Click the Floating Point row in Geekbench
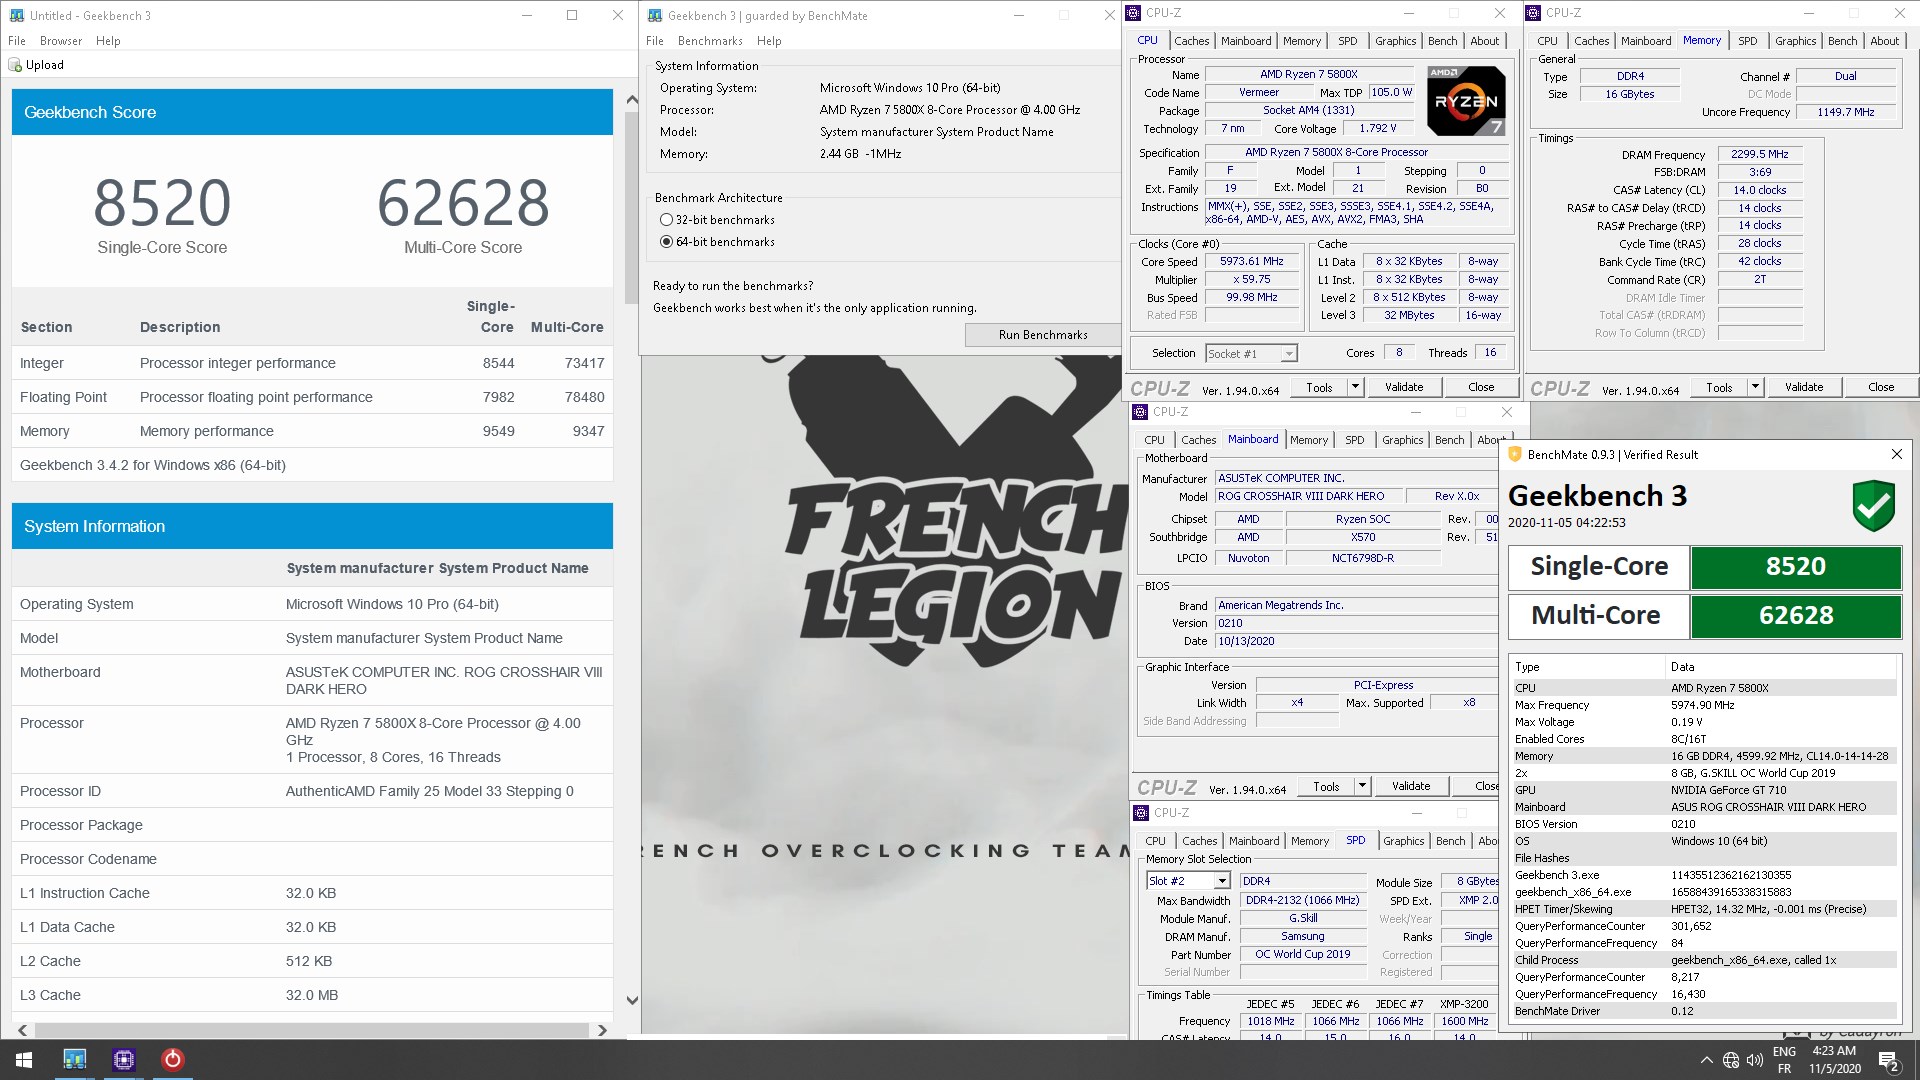Image resolution: width=1920 pixels, height=1080 pixels. point(312,397)
